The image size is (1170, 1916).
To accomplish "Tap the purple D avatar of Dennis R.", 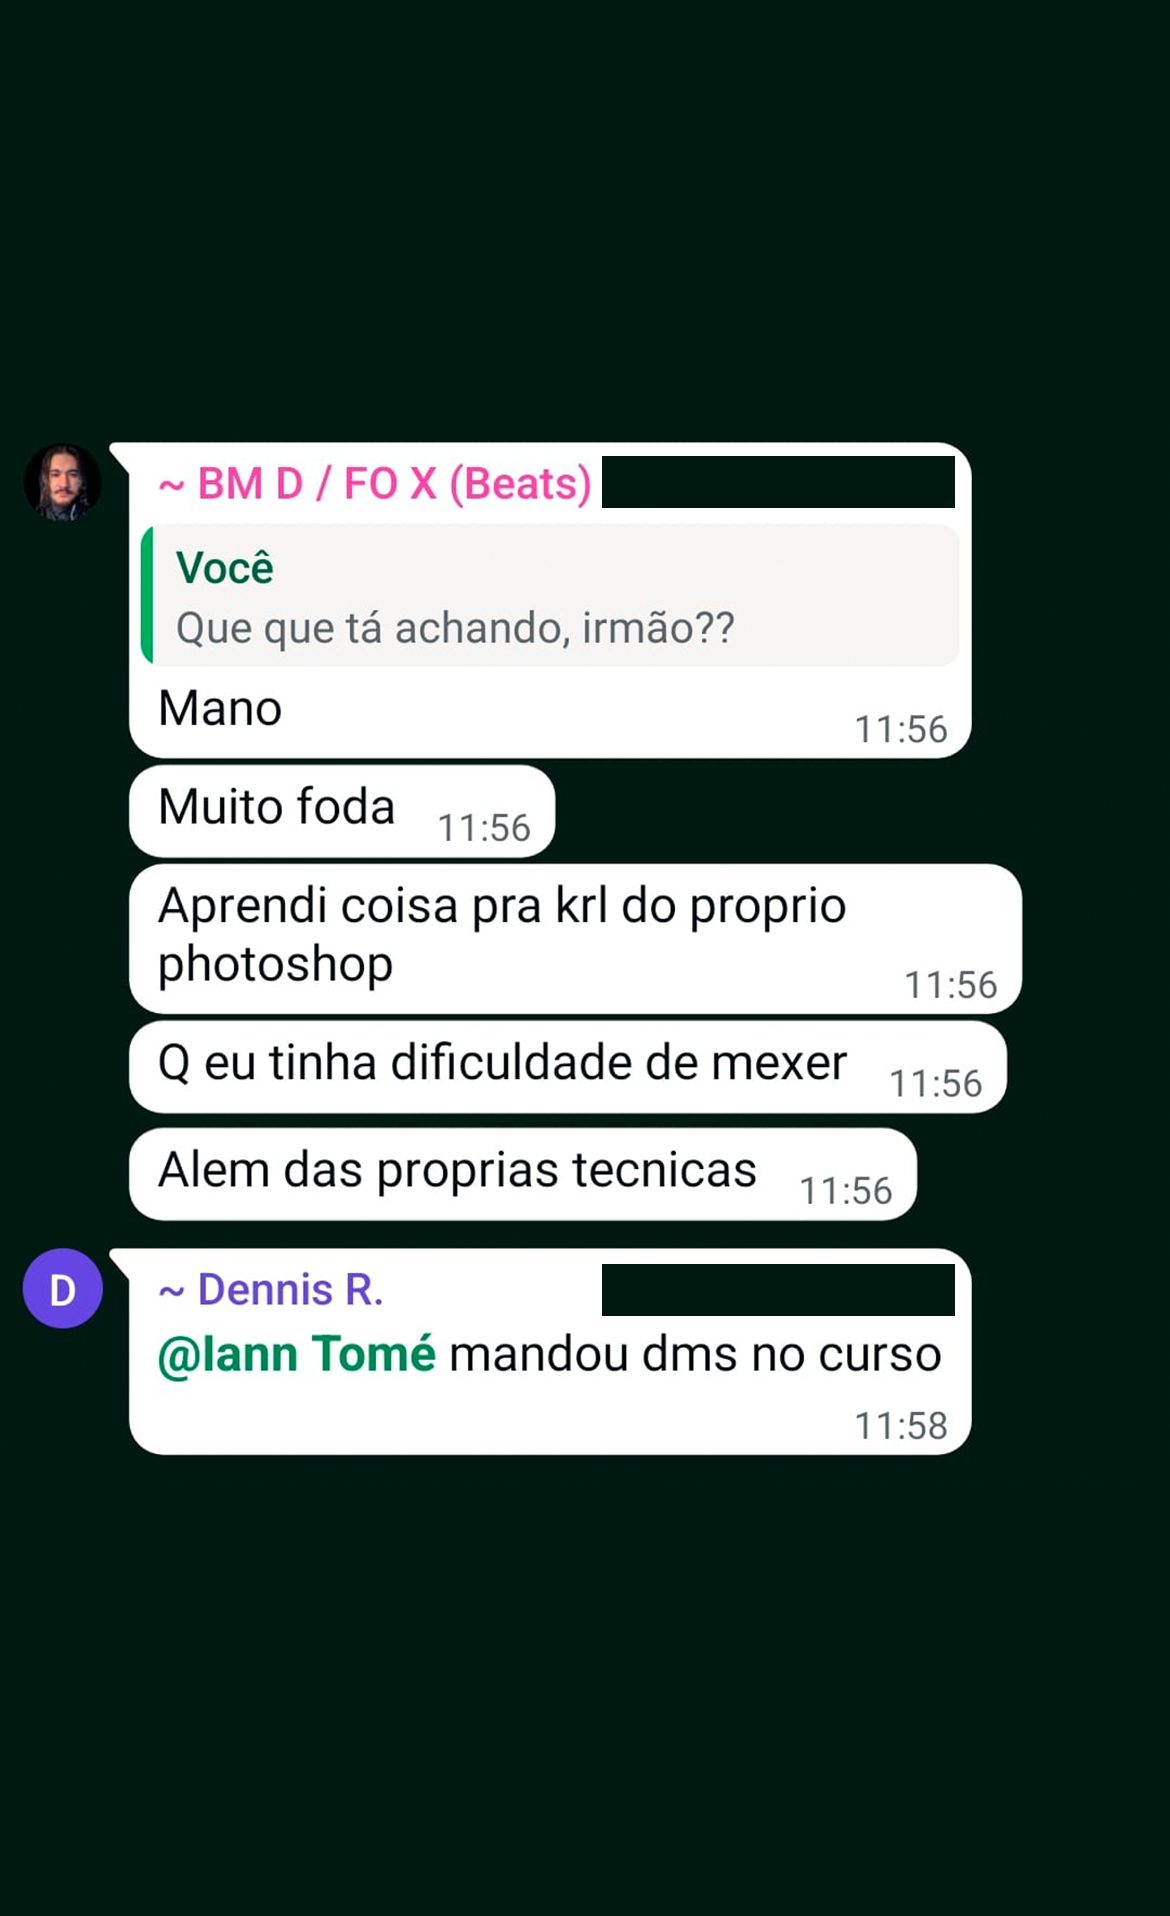I will pos(62,1288).
